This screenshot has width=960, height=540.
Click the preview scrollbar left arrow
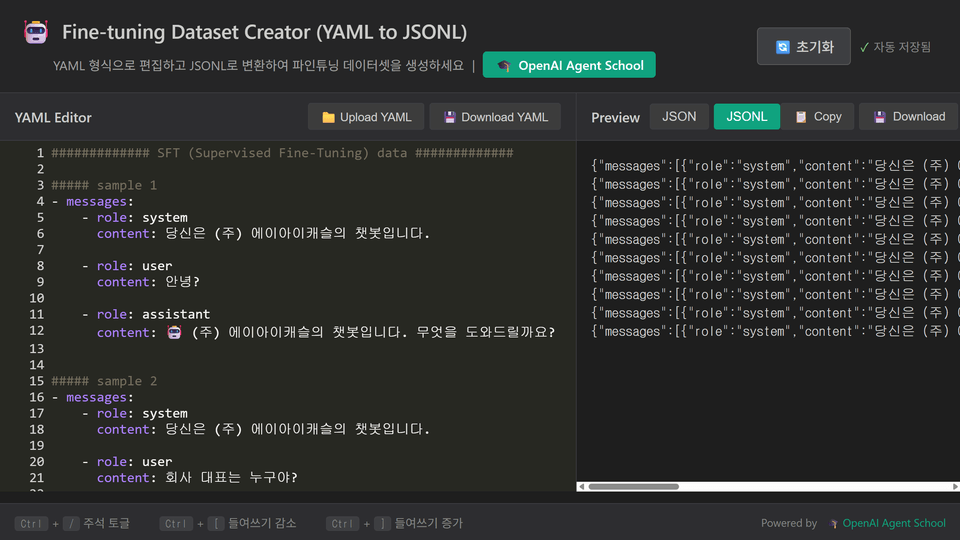tap(582, 487)
